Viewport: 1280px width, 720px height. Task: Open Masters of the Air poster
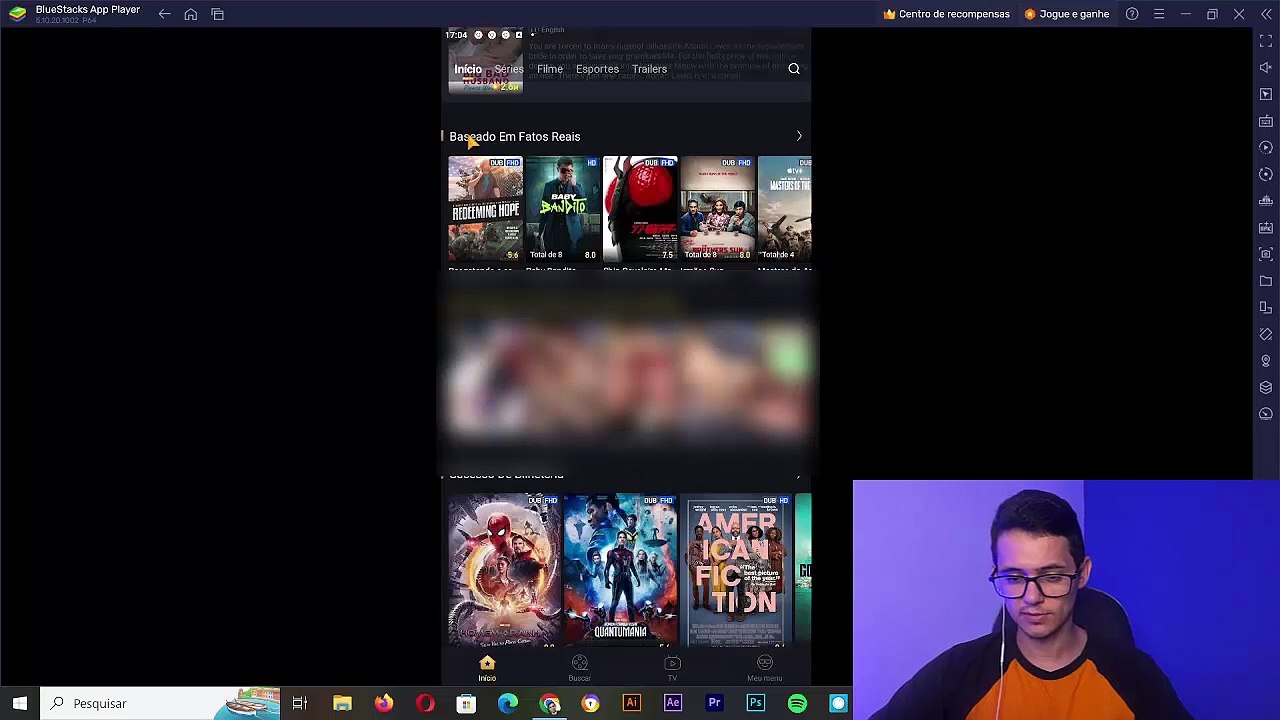coord(785,208)
